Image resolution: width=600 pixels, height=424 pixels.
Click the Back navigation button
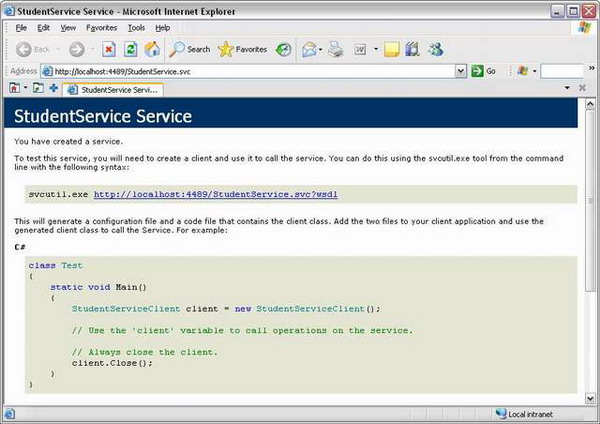(x=34, y=49)
